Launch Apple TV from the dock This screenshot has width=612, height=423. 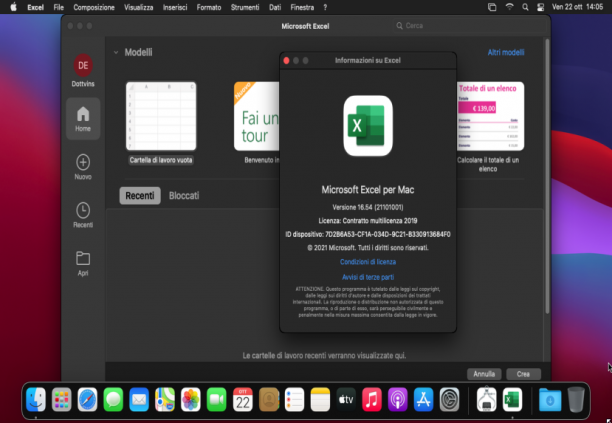346,399
